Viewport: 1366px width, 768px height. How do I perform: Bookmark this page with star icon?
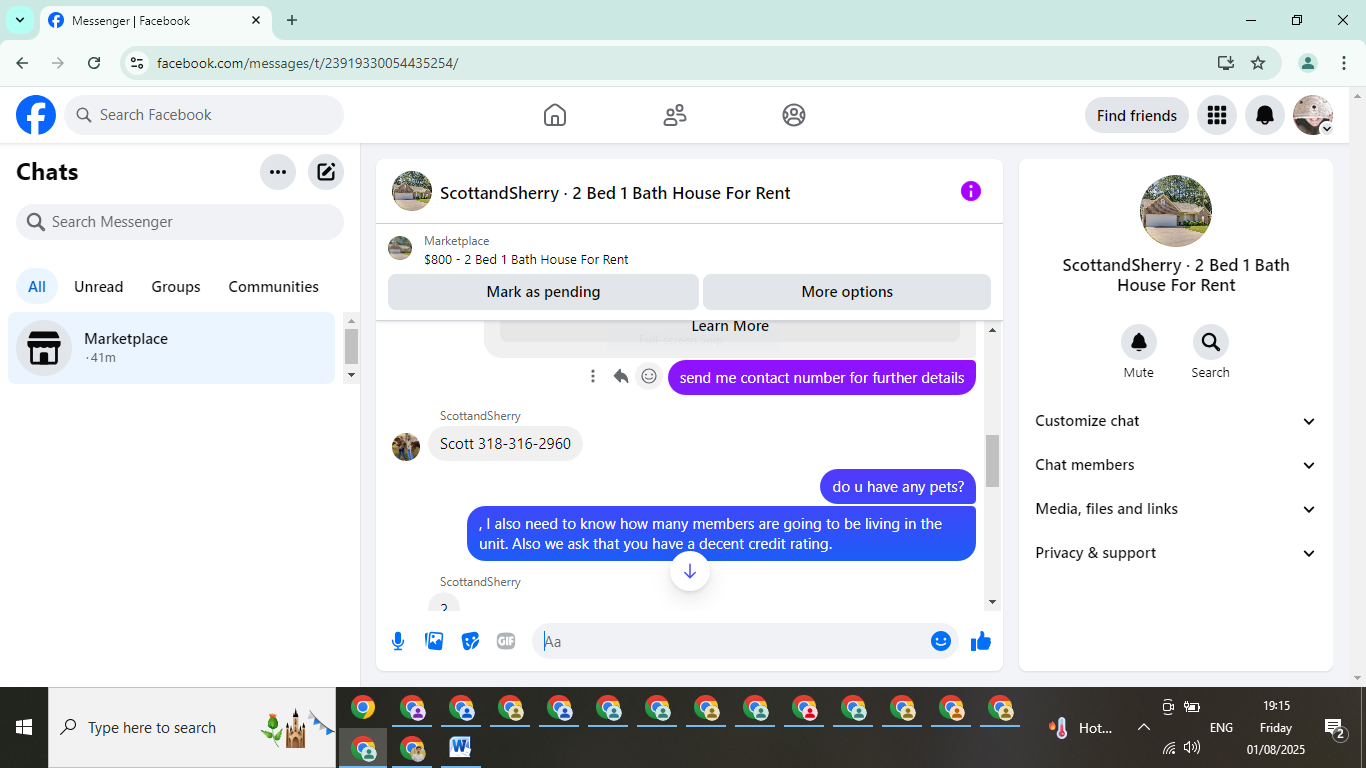click(x=1258, y=63)
